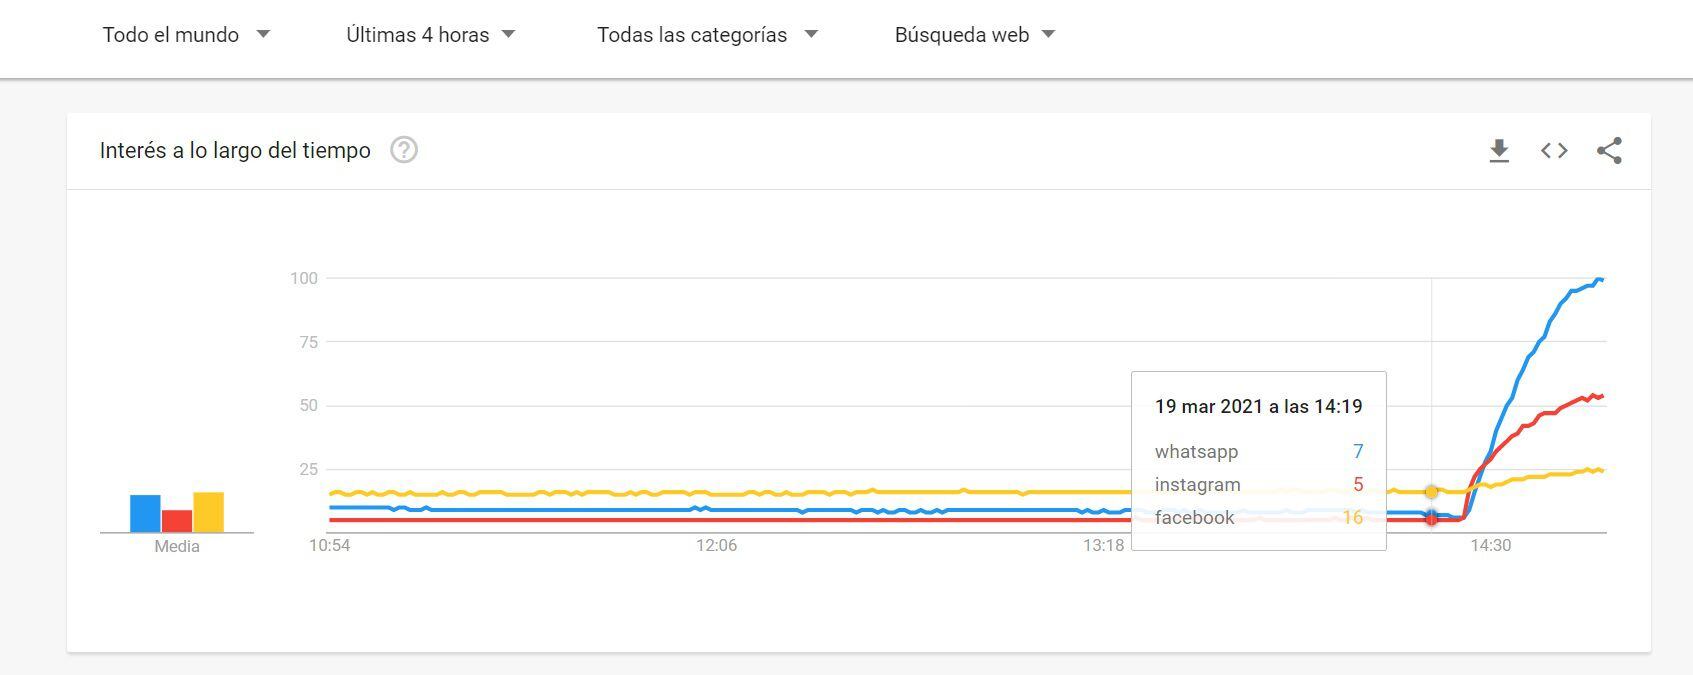The width and height of the screenshot is (1693, 675).
Task: Click the yellow facebook average bar
Action: tap(208, 512)
